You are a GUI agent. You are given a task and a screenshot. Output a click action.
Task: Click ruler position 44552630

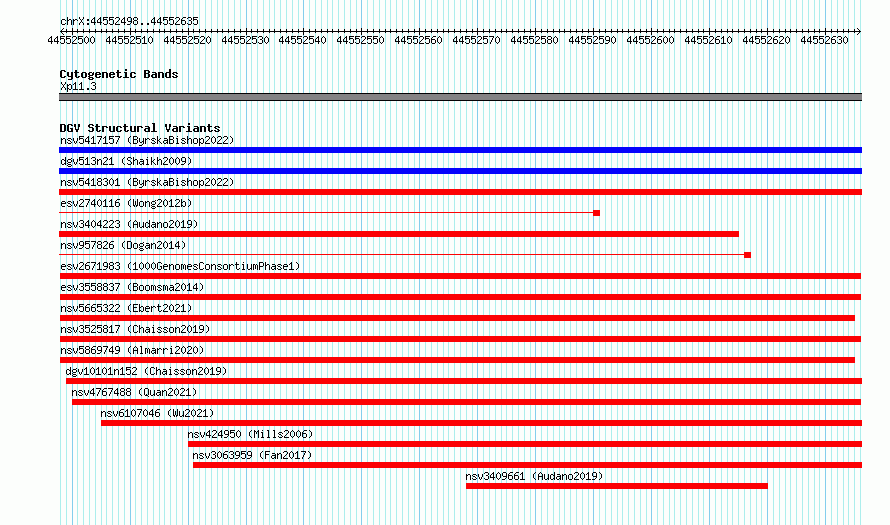tap(824, 40)
